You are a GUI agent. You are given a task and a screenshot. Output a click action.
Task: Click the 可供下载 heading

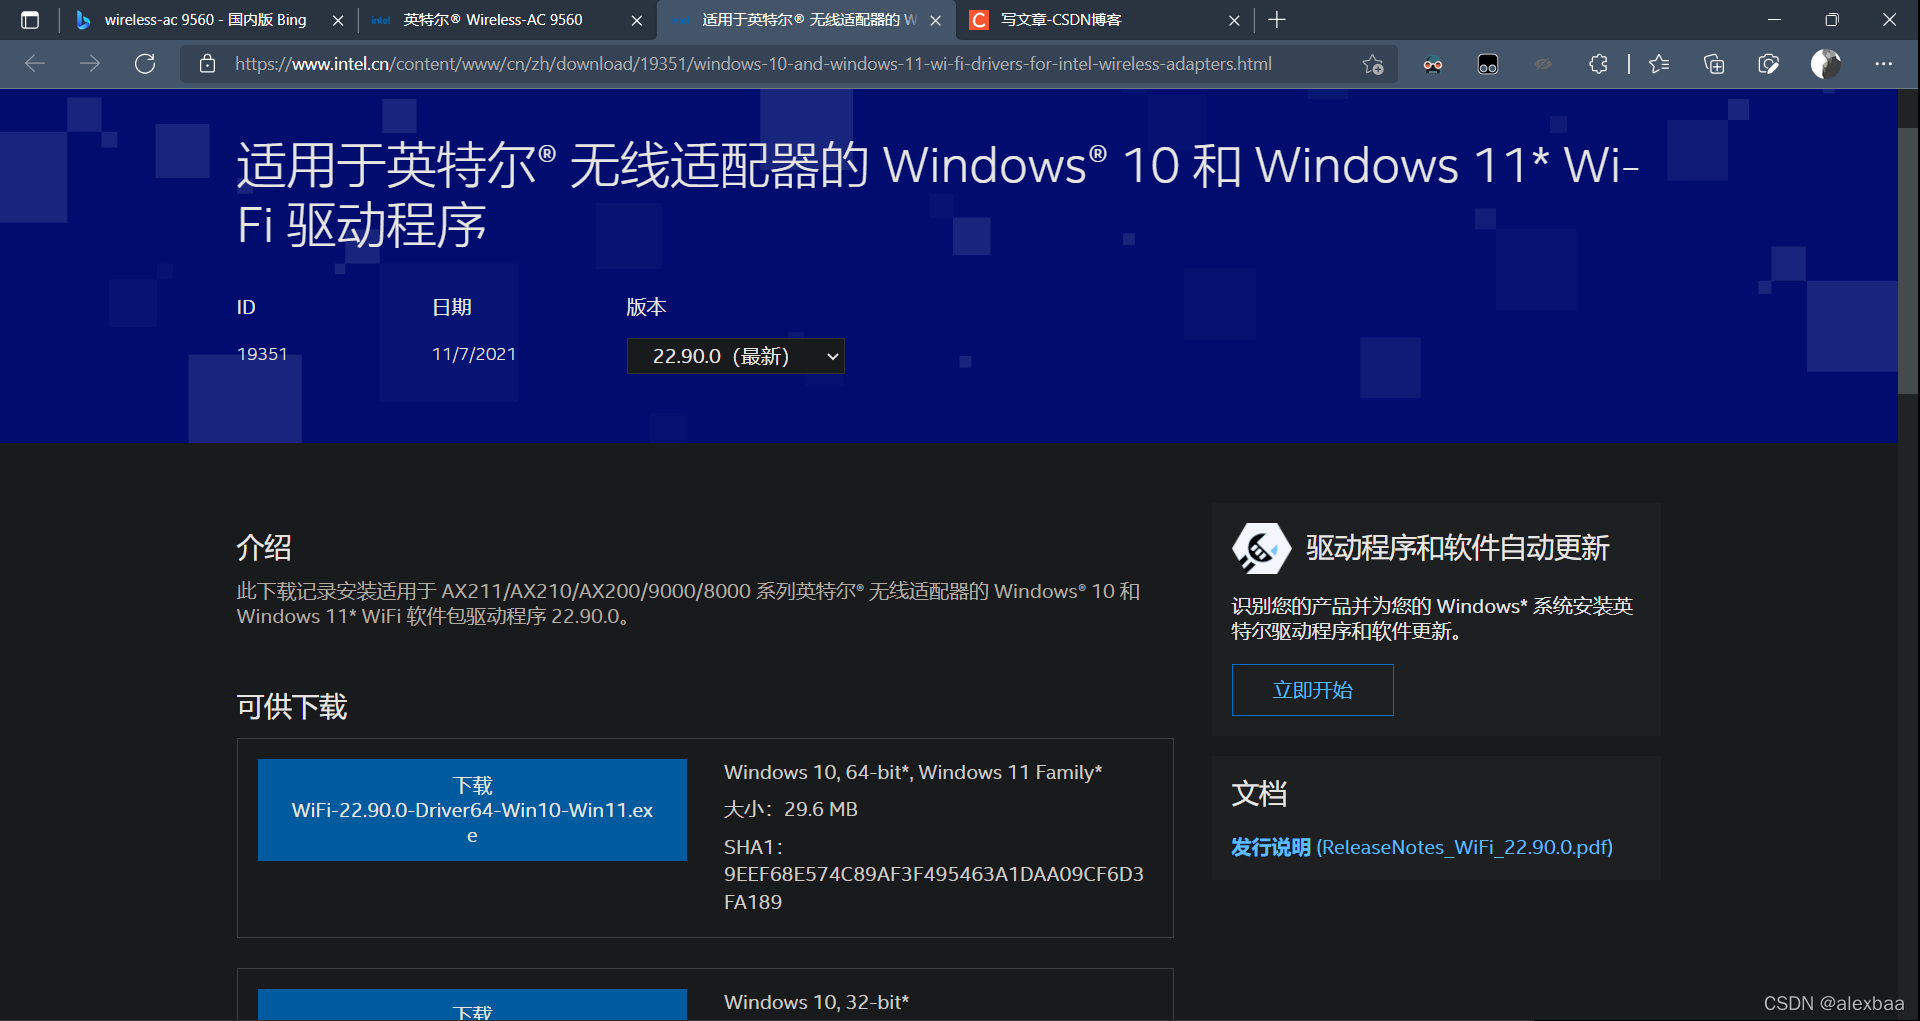coord(292,707)
